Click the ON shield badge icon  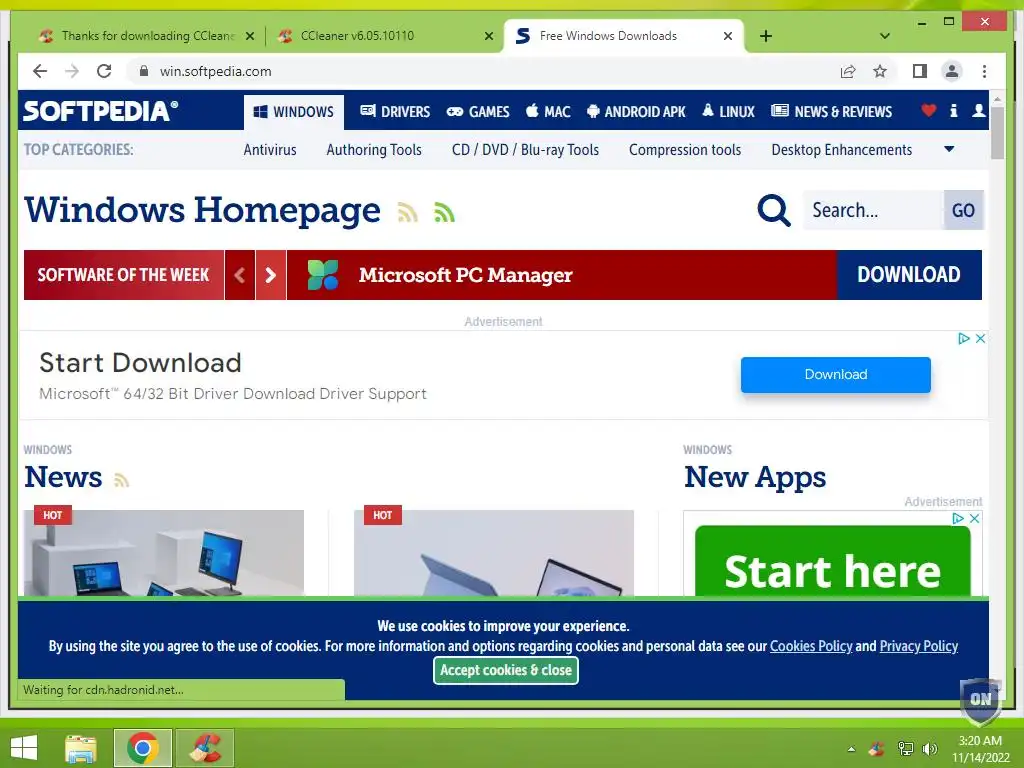(980, 702)
